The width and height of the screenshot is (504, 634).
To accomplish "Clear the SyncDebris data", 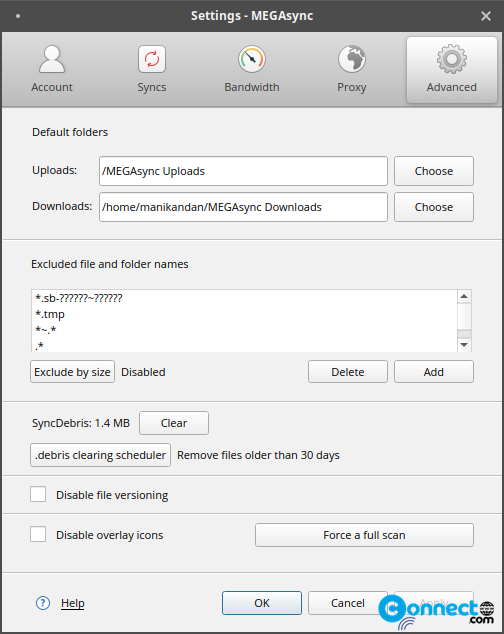I will (x=174, y=423).
